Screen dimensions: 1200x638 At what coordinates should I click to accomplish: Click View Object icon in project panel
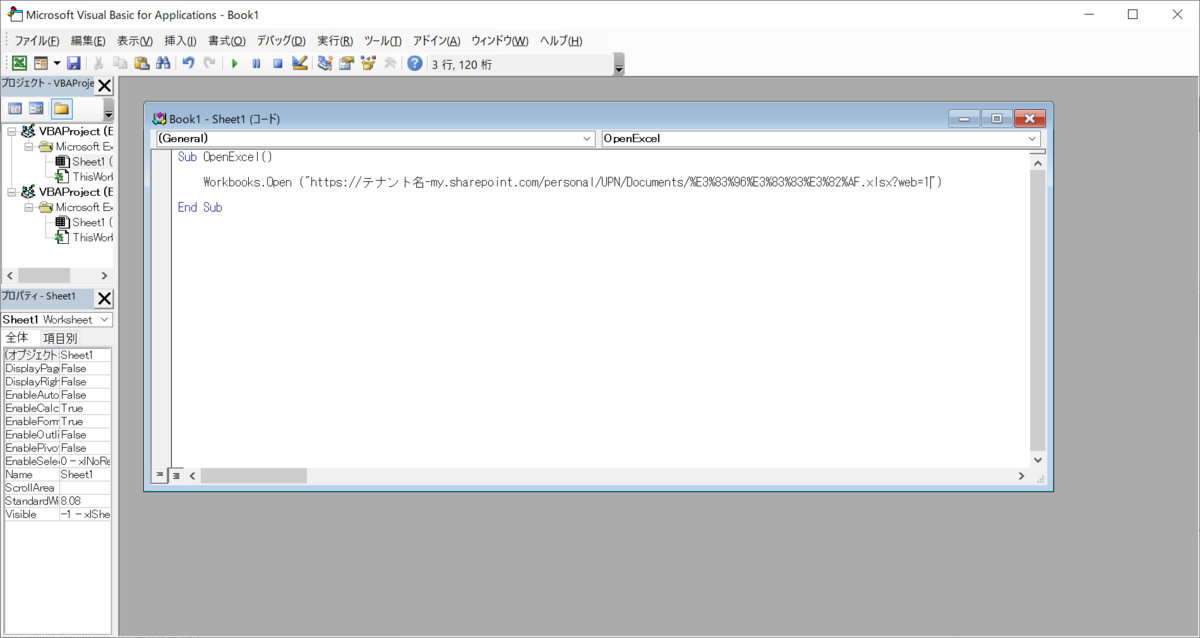point(36,108)
